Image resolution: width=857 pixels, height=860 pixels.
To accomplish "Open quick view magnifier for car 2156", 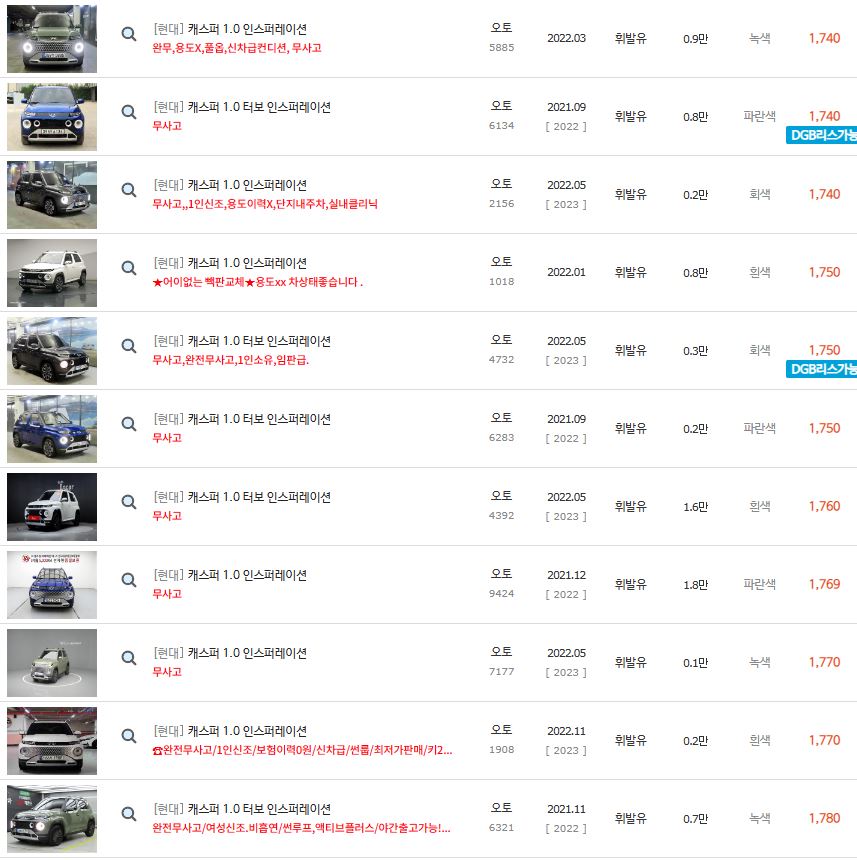I will pos(129,190).
